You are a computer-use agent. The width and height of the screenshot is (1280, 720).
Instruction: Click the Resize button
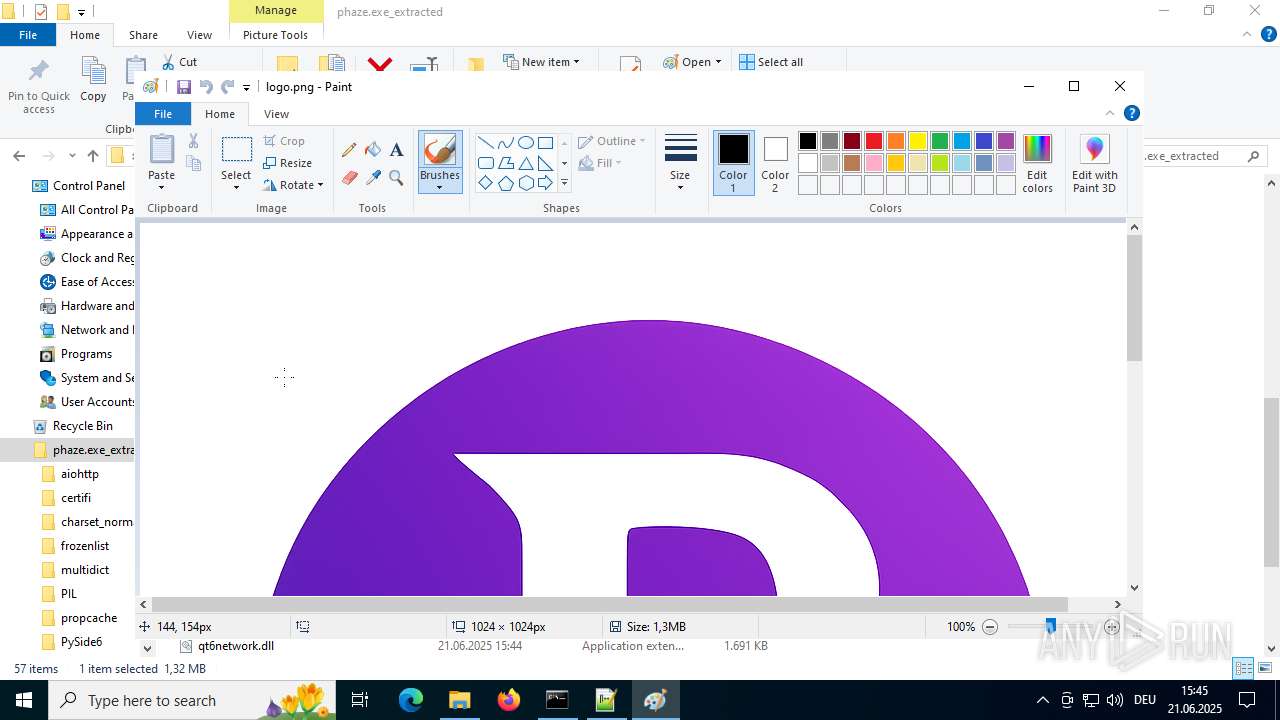288,163
